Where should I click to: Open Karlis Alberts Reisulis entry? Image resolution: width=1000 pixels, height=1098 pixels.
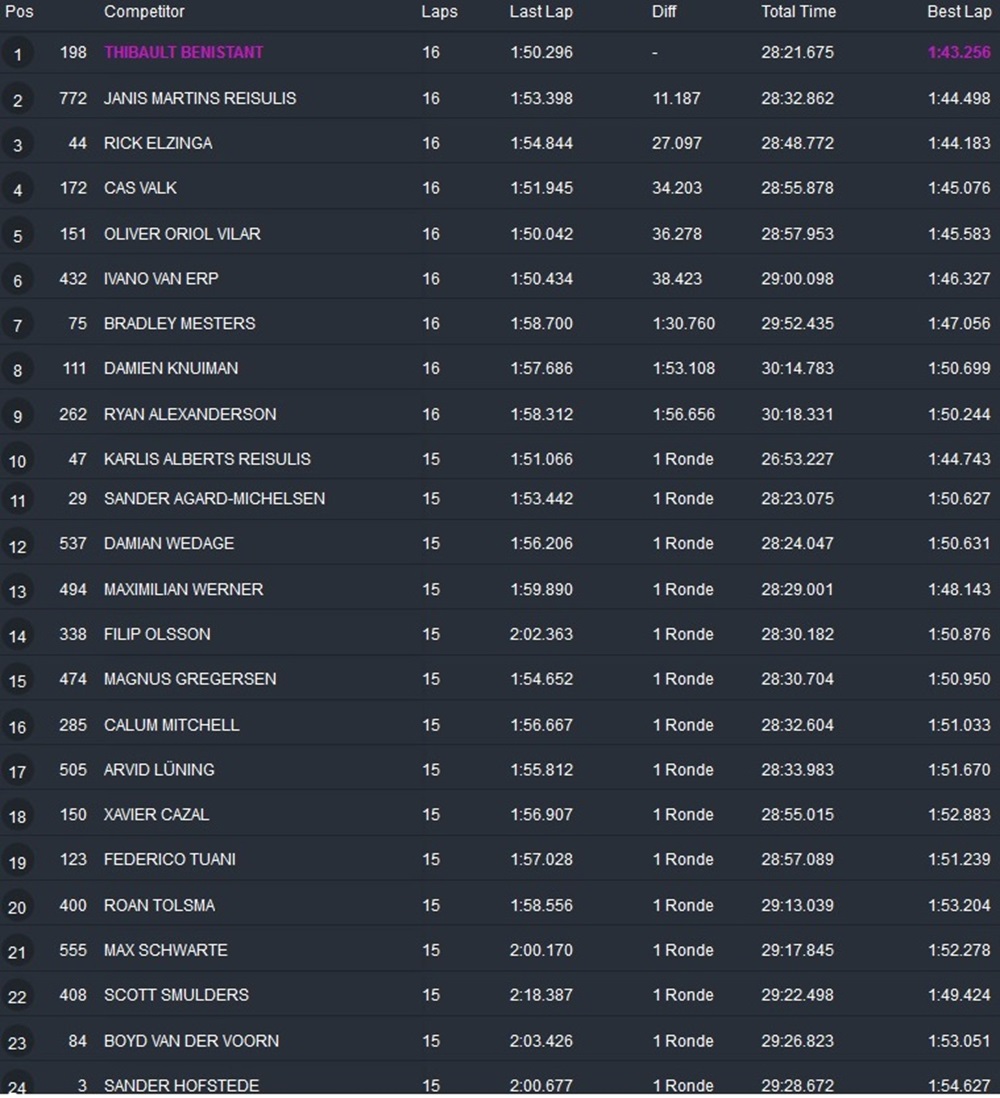(x=207, y=459)
